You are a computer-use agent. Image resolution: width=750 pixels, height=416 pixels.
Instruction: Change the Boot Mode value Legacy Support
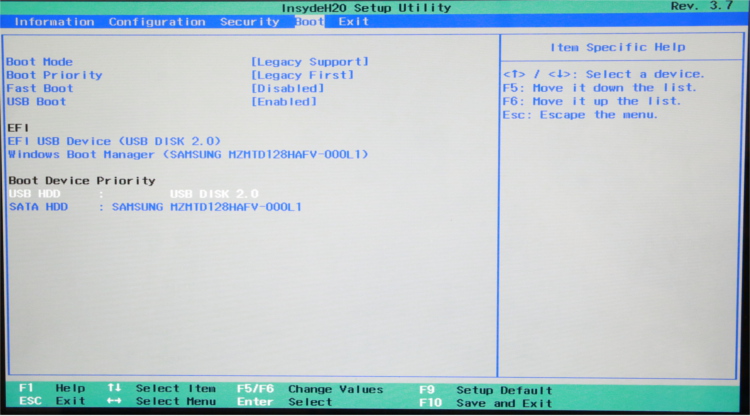(x=310, y=62)
